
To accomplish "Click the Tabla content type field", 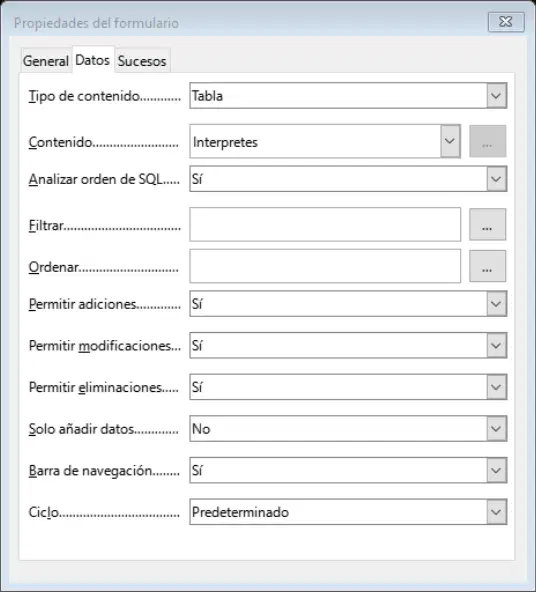I will point(338,96).
